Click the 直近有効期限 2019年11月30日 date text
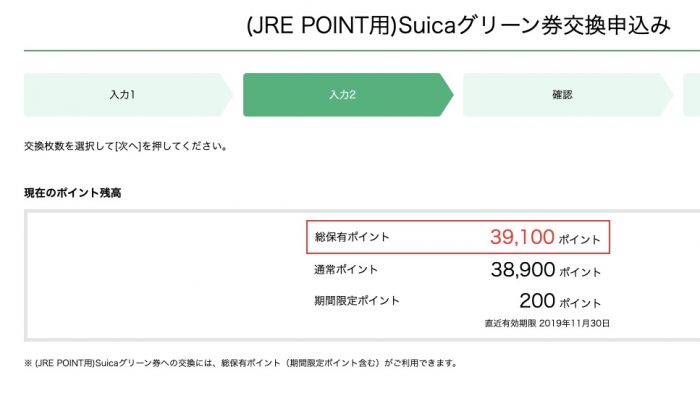 point(545,324)
